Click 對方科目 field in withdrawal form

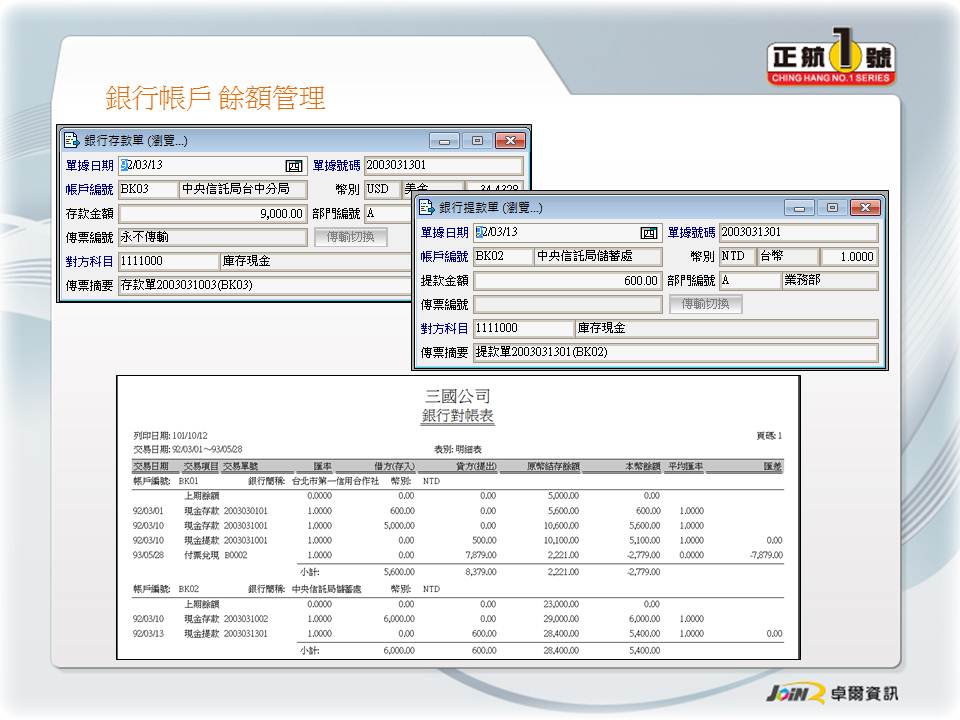(x=523, y=329)
